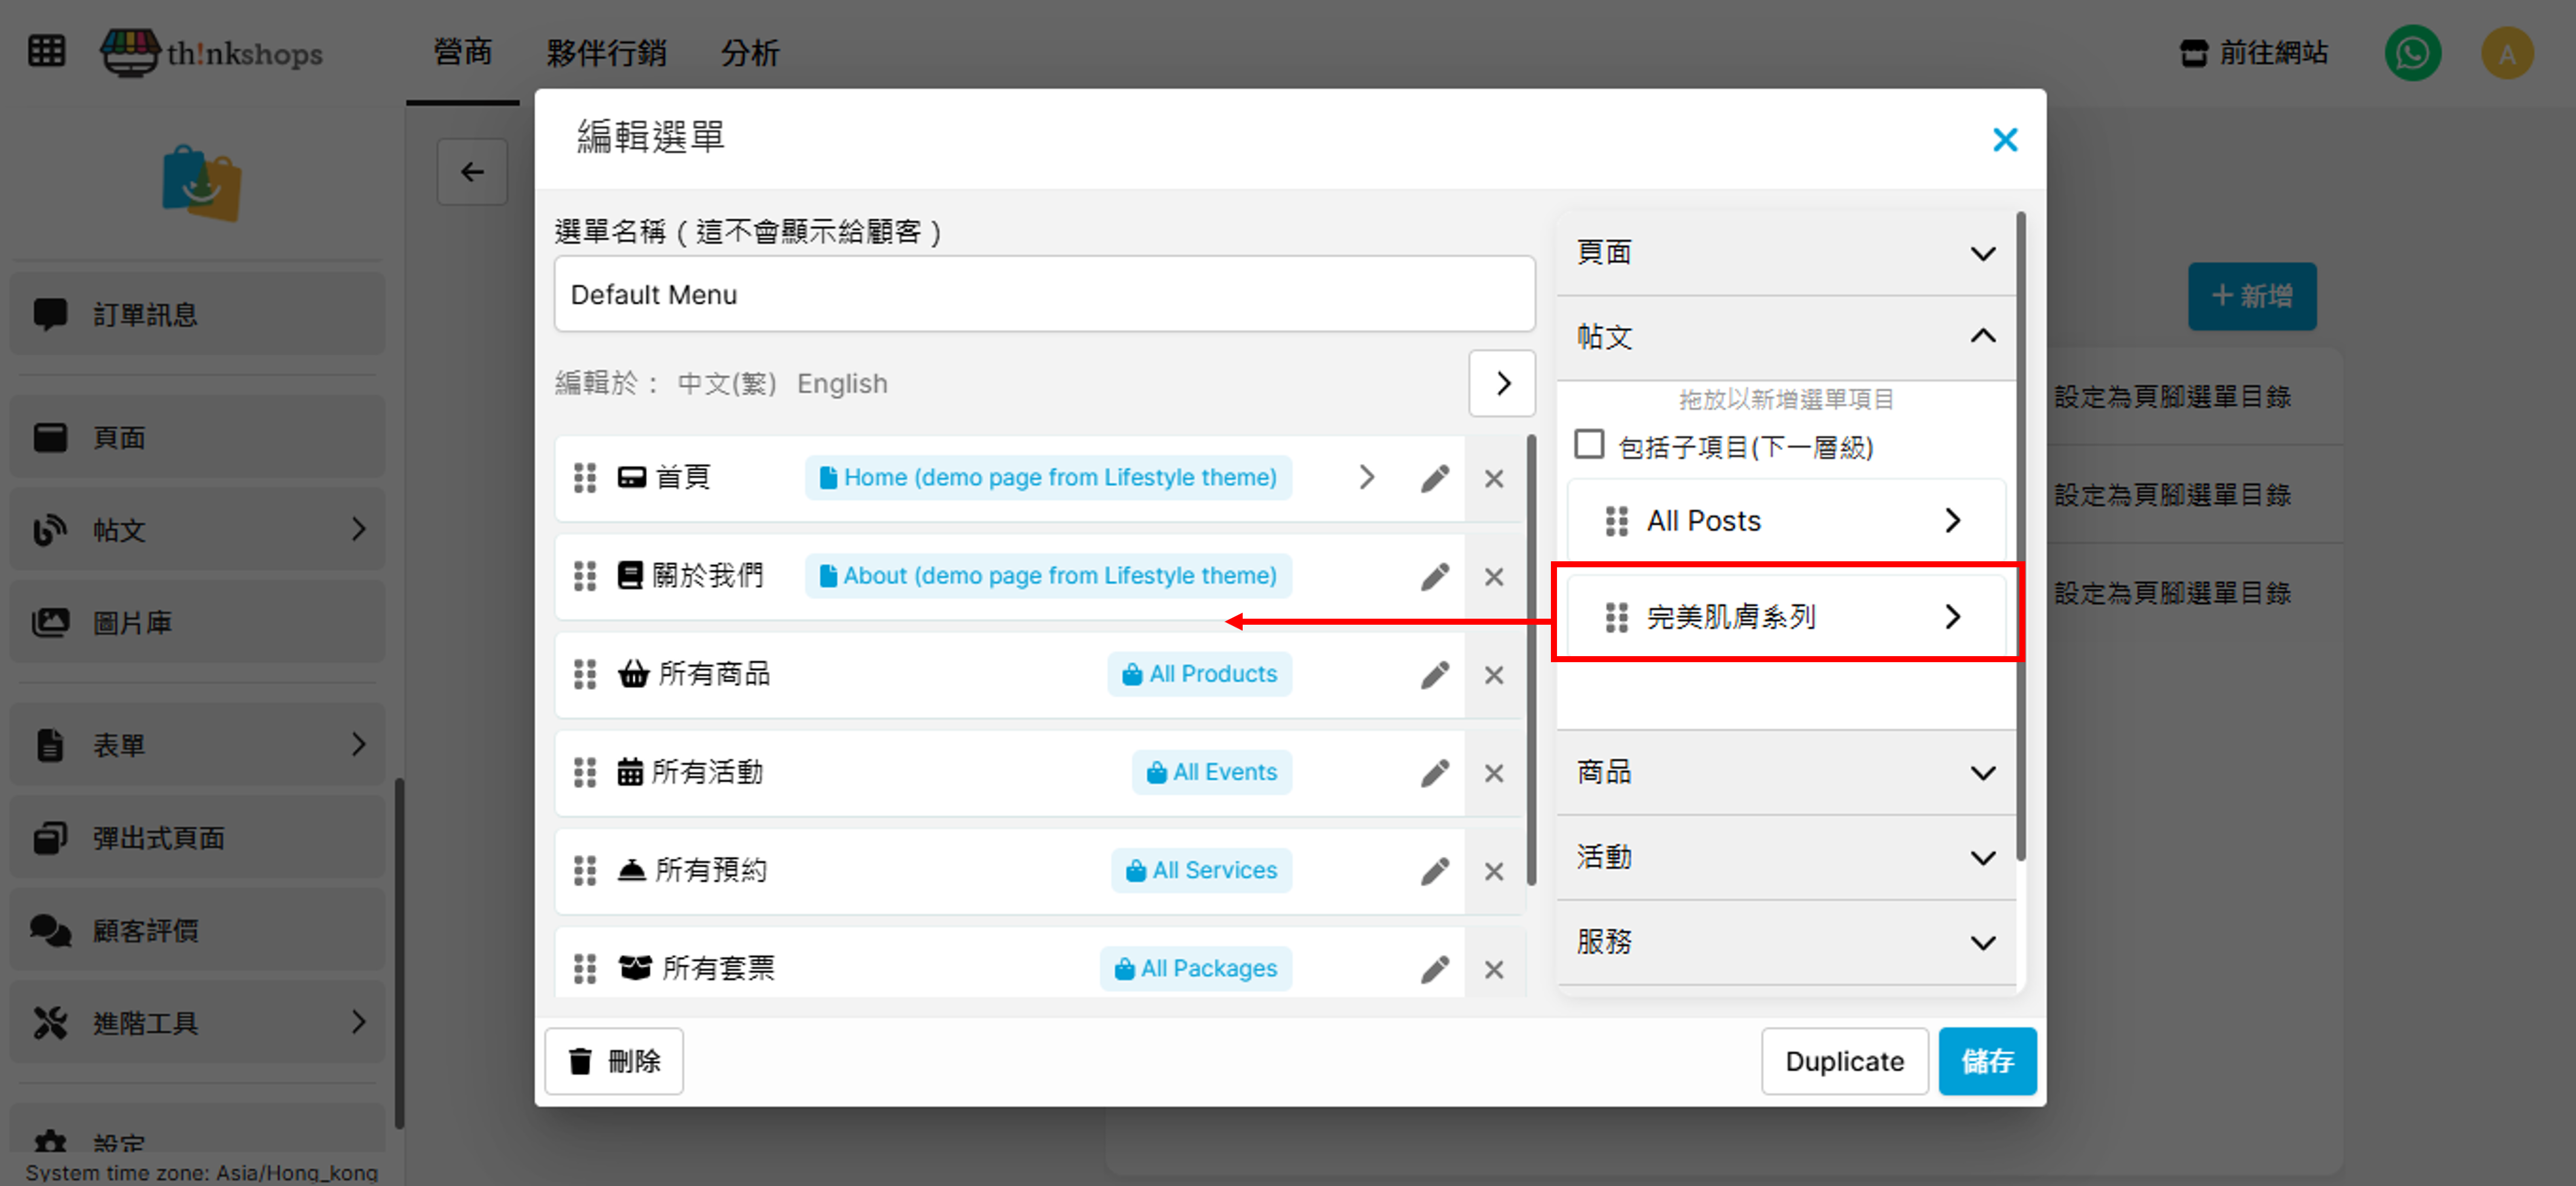Select 中文(繁) editing language
The height and width of the screenshot is (1186, 2576).
726,384
